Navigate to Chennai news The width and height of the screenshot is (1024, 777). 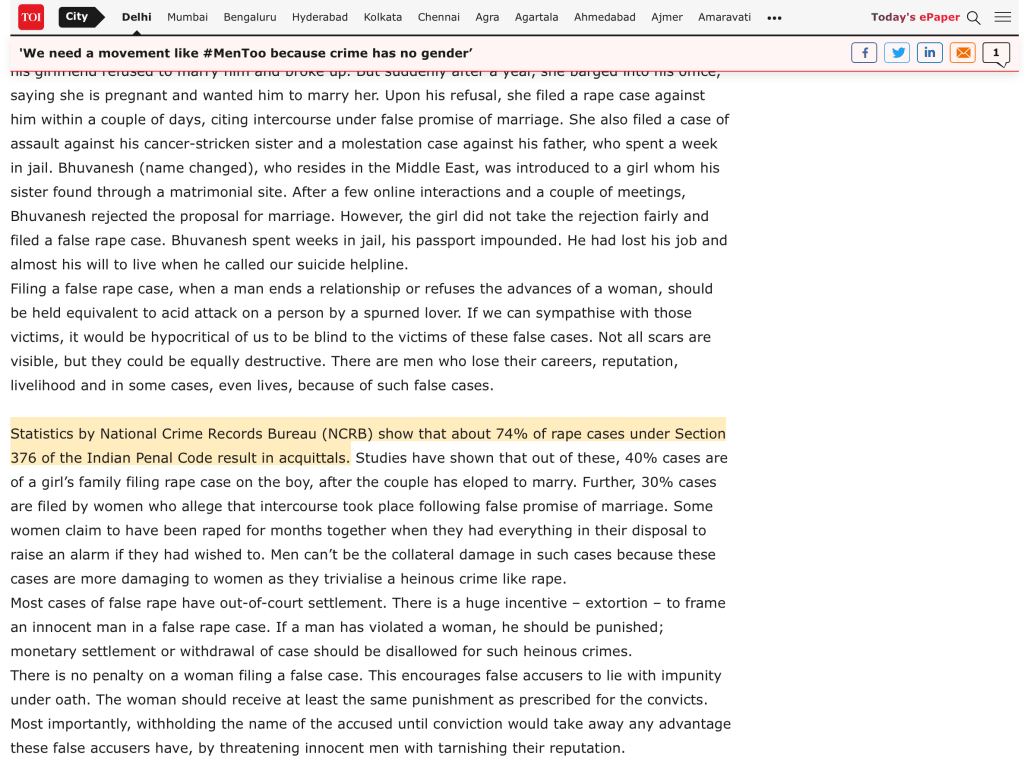[439, 17]
